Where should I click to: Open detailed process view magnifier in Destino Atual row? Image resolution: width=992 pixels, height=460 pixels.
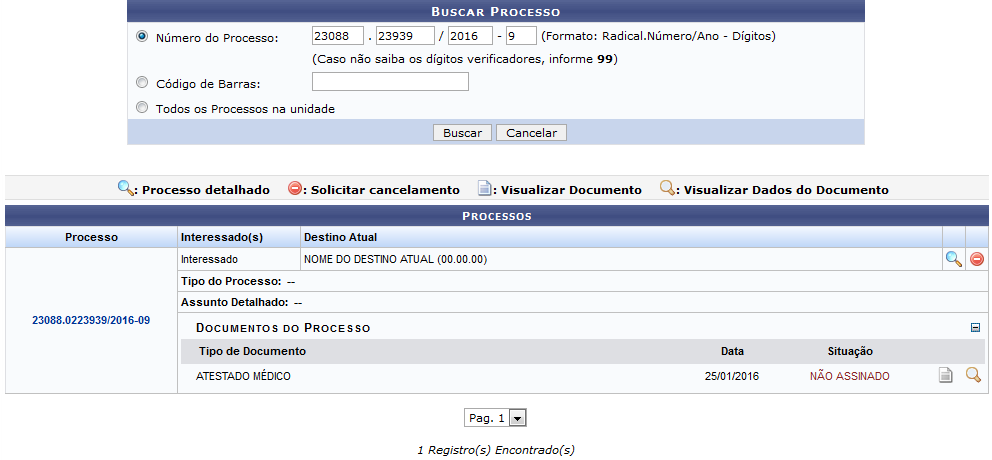tap(953, 259)
